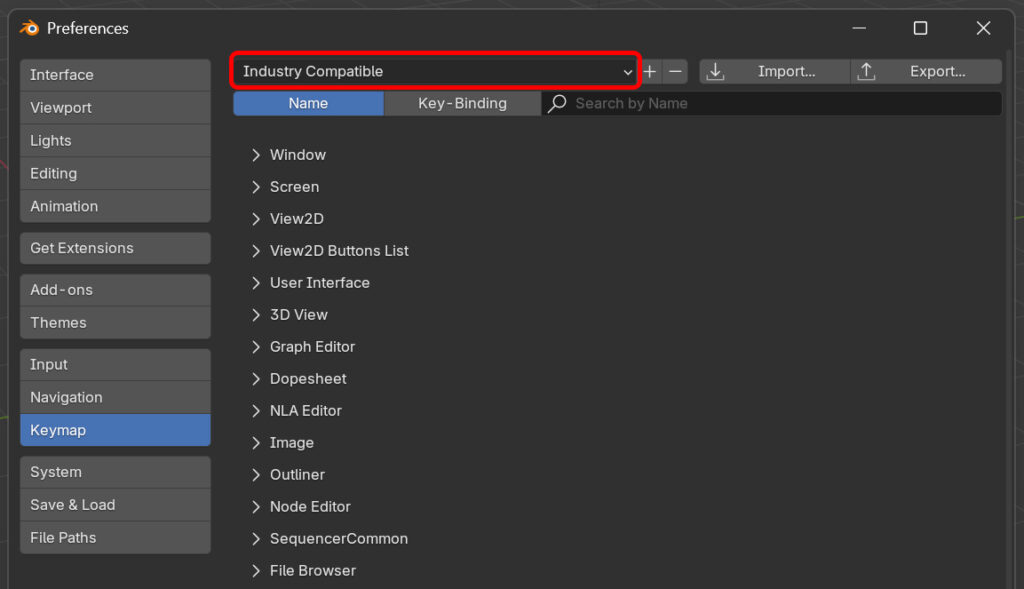1024x589 pixels.
Task: Click the search magnifier icon in keymap search
Action: (x=557, y=103)
